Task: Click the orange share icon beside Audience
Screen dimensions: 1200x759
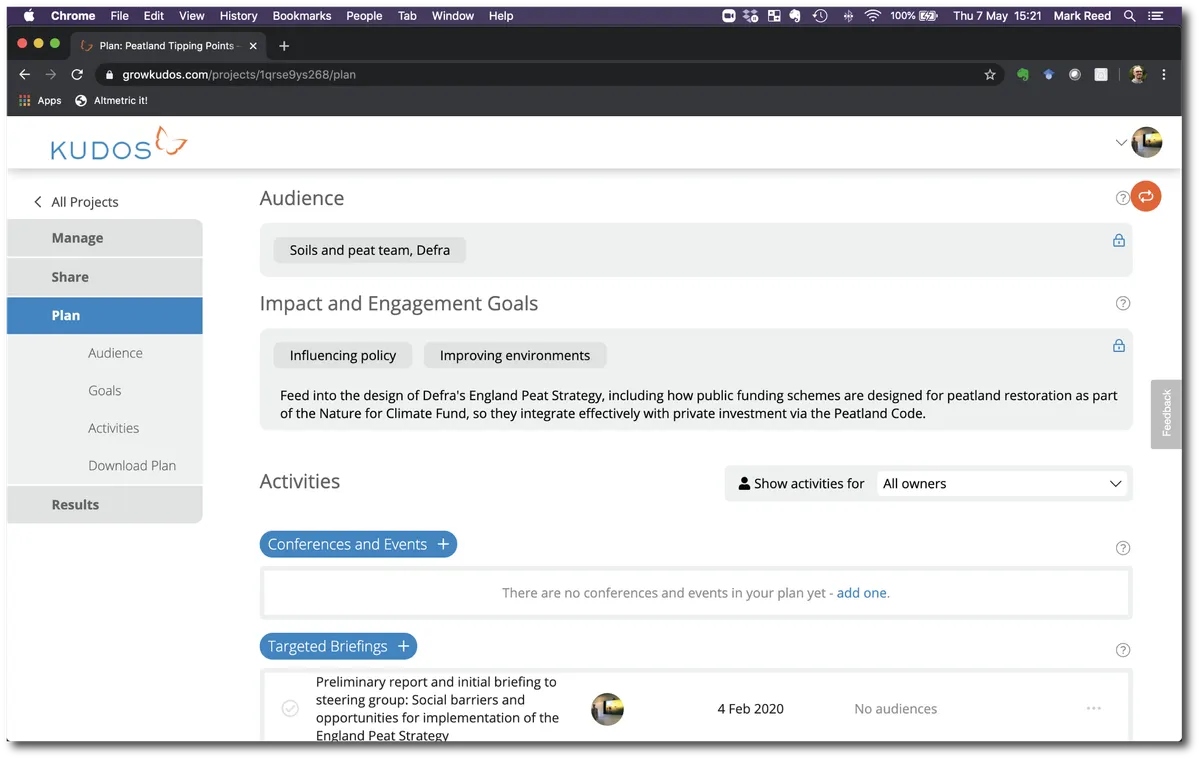Action: [x=1146, y=196]
